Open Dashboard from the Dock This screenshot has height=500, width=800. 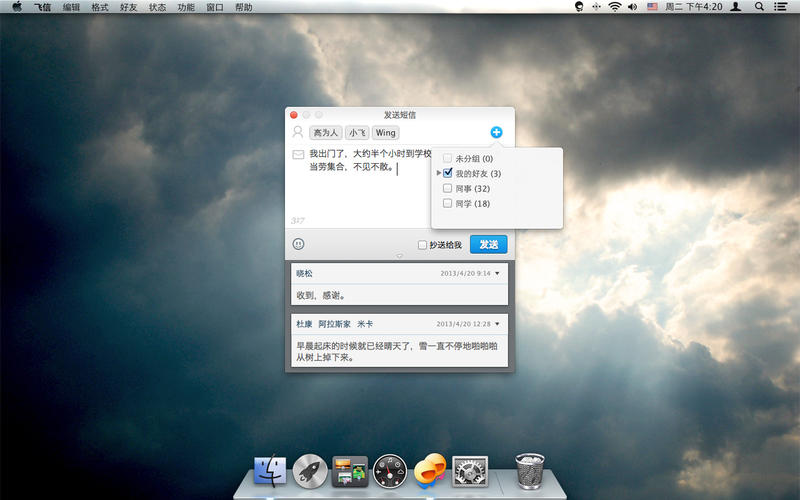(390, 469)
